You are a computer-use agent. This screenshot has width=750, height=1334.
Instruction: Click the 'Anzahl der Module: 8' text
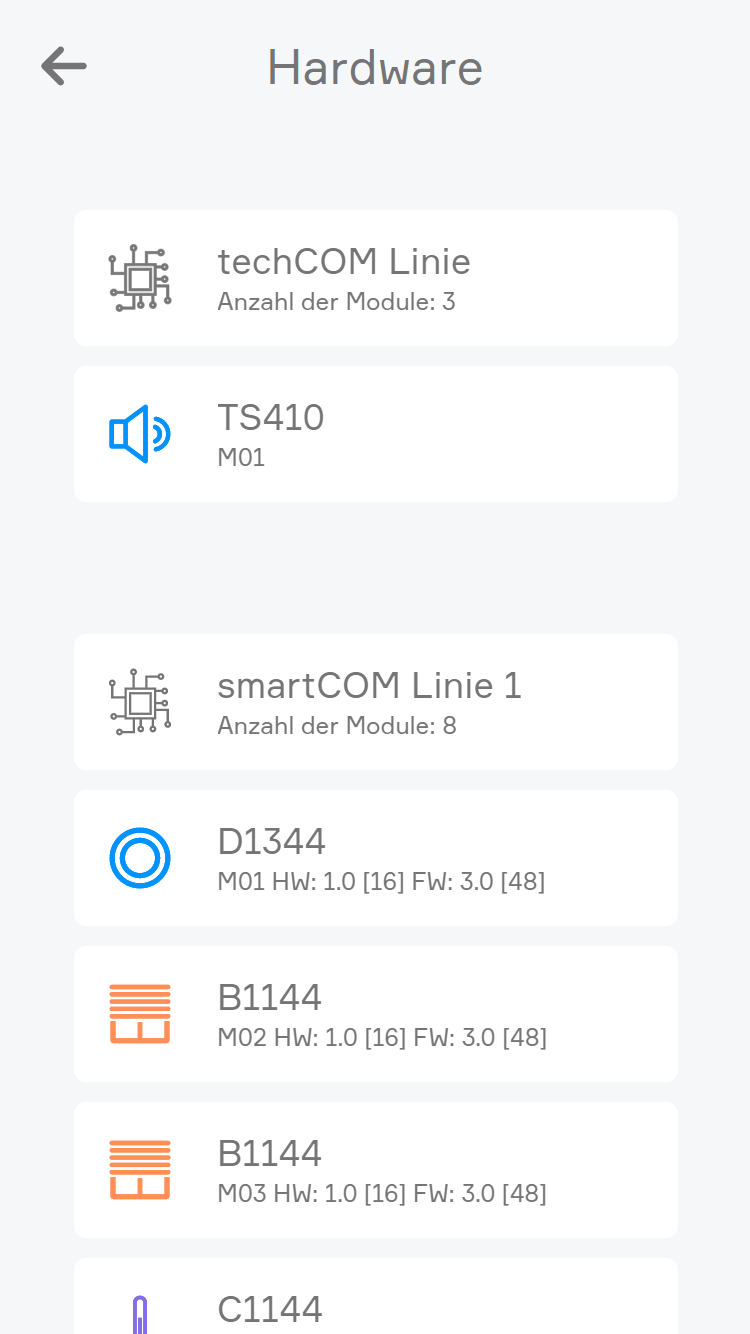pyautogui.click(x=336, y=726)
